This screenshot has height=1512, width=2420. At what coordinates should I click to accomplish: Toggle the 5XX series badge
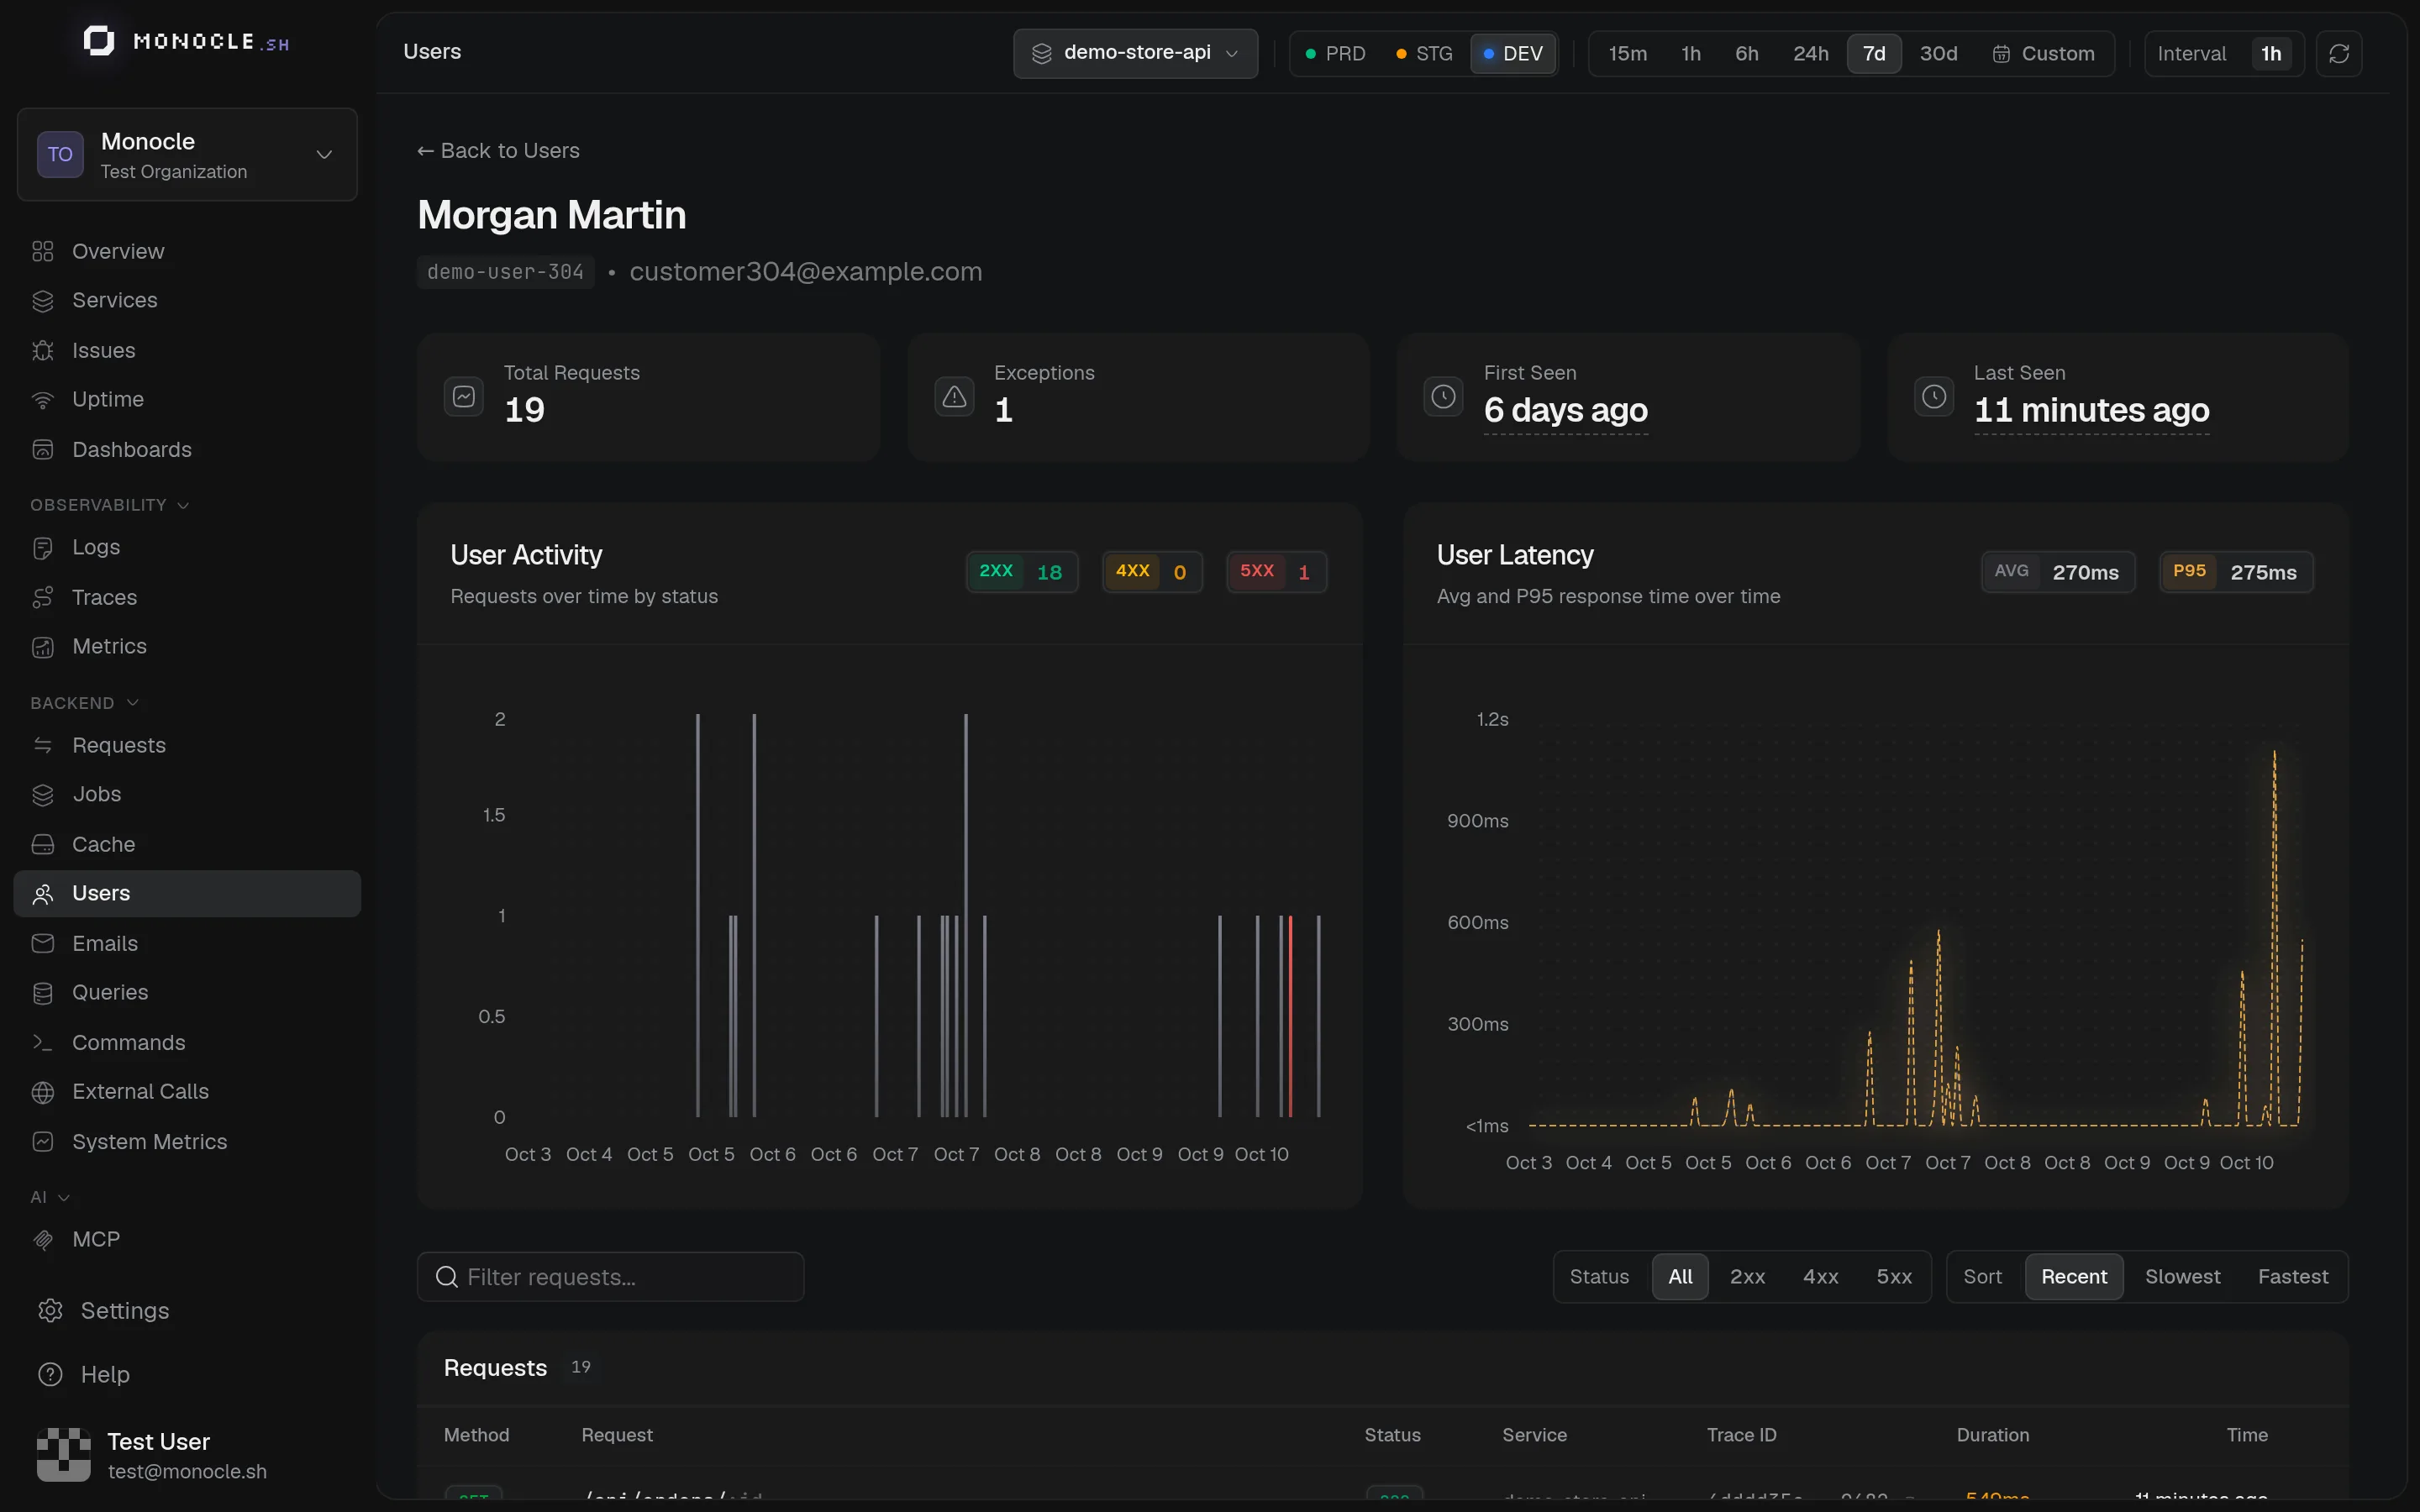coord(1276,572)
